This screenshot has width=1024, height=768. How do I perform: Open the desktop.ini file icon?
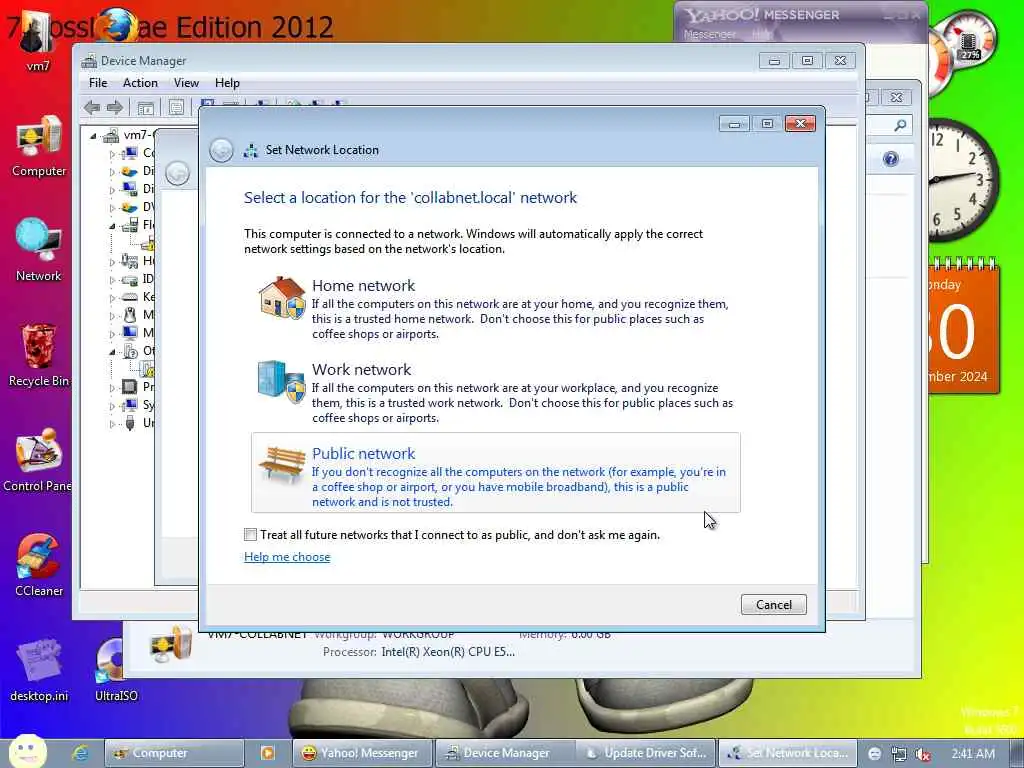[x=39, y=670]
